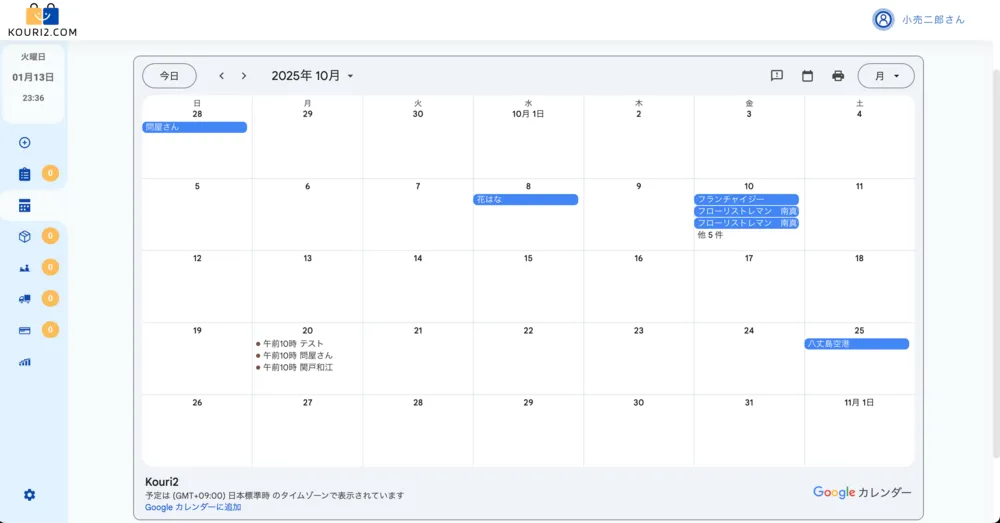Click the feedback speech bubble icon

tap(777, 76)
